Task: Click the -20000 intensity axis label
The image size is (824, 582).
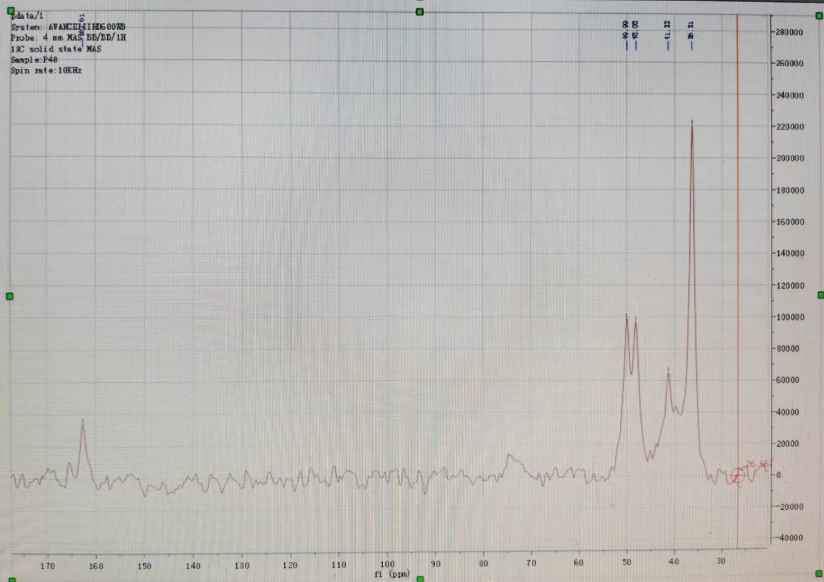Action: click(x=789, y=507)
